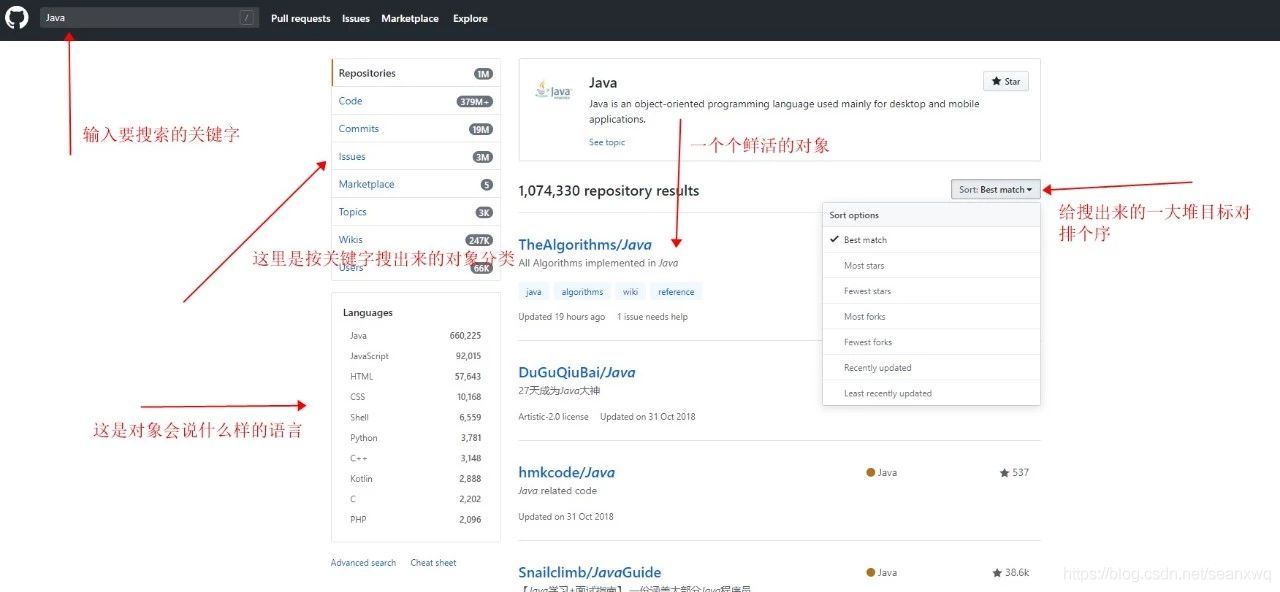Viewport: 1280px width, 592px height.
Task: Click the 38.6k stars count for JavaGuide
Action: (x=1011, y=573)
